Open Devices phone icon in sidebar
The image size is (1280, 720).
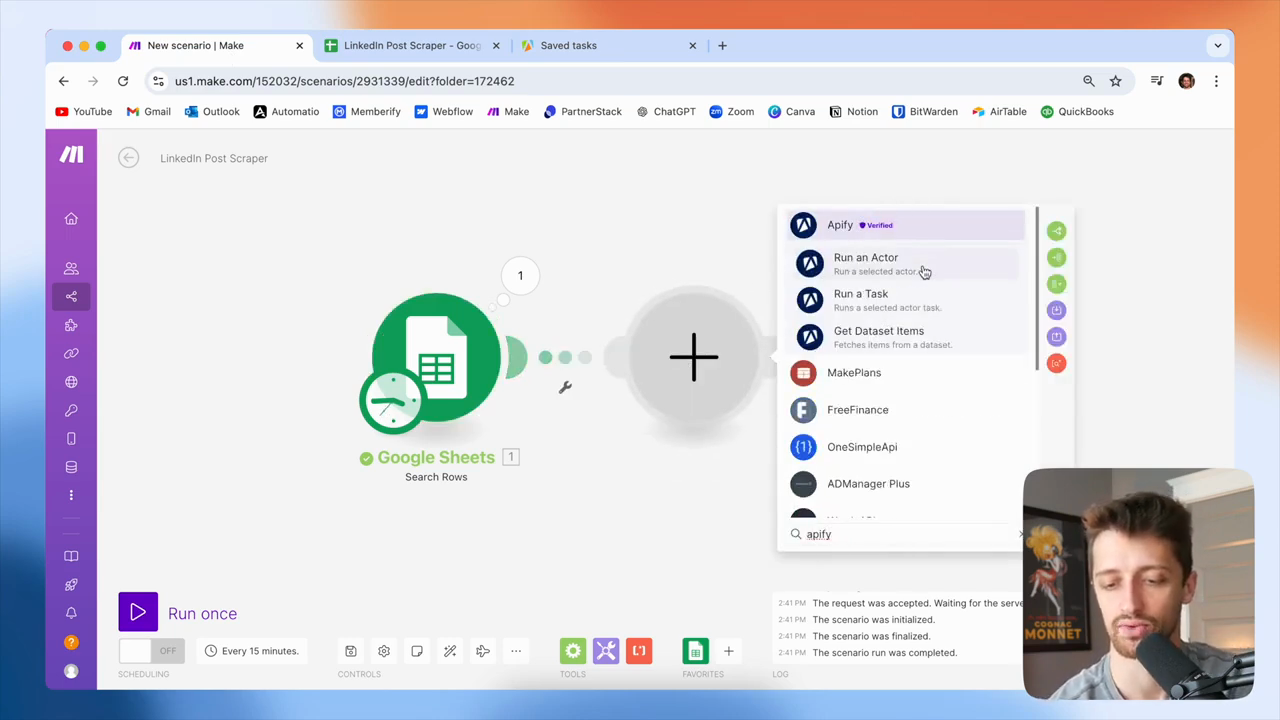[71, 439]
